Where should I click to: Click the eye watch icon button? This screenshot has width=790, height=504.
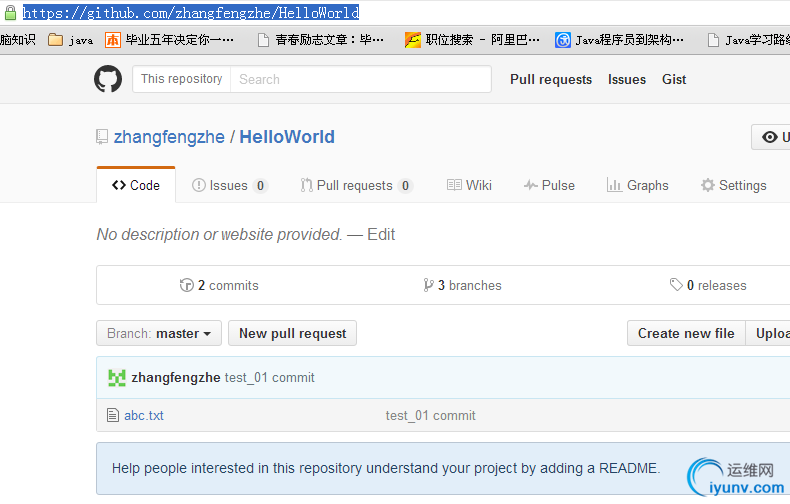click(771, 137)
